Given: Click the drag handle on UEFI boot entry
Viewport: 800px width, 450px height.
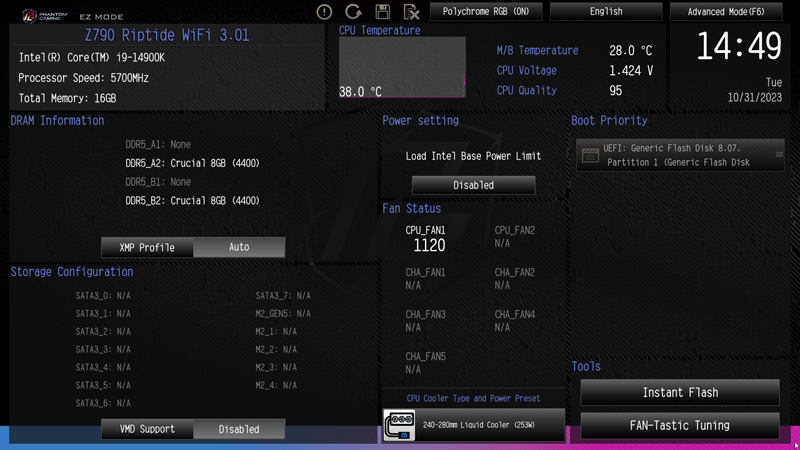Looking at the screenshot, I should 779,154.
